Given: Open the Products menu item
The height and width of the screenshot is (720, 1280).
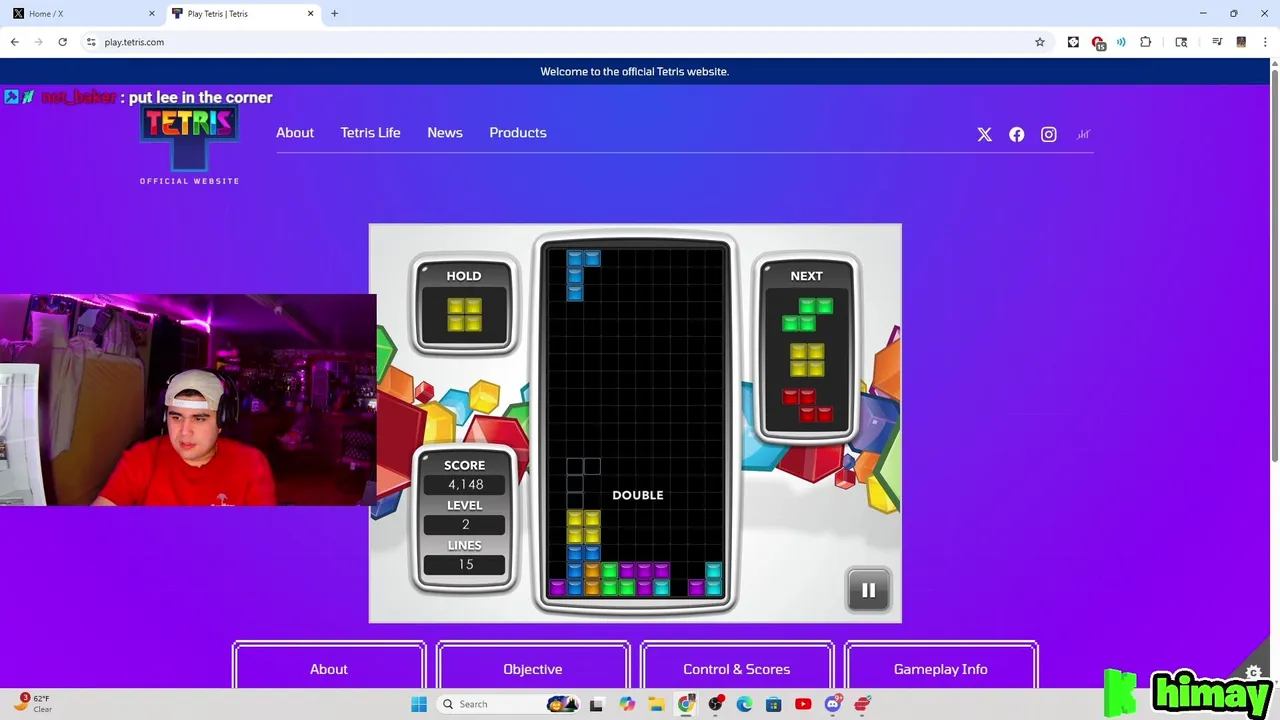Looking at the screenshot, I should pos(518,132).
